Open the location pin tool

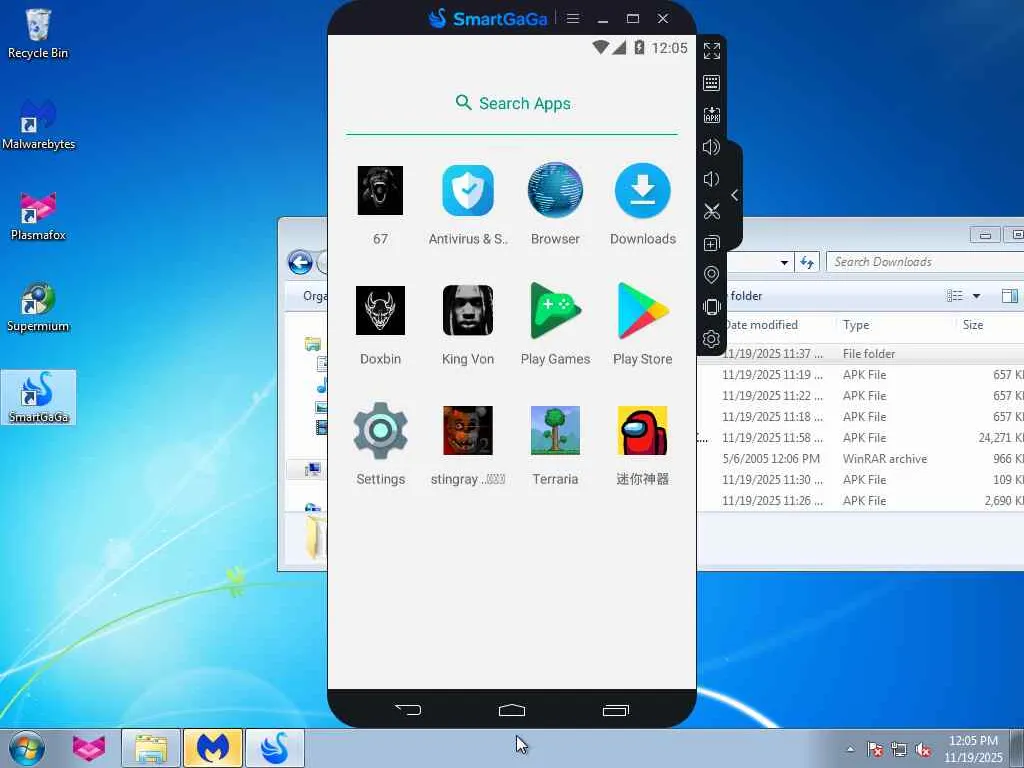coord(712,275)
